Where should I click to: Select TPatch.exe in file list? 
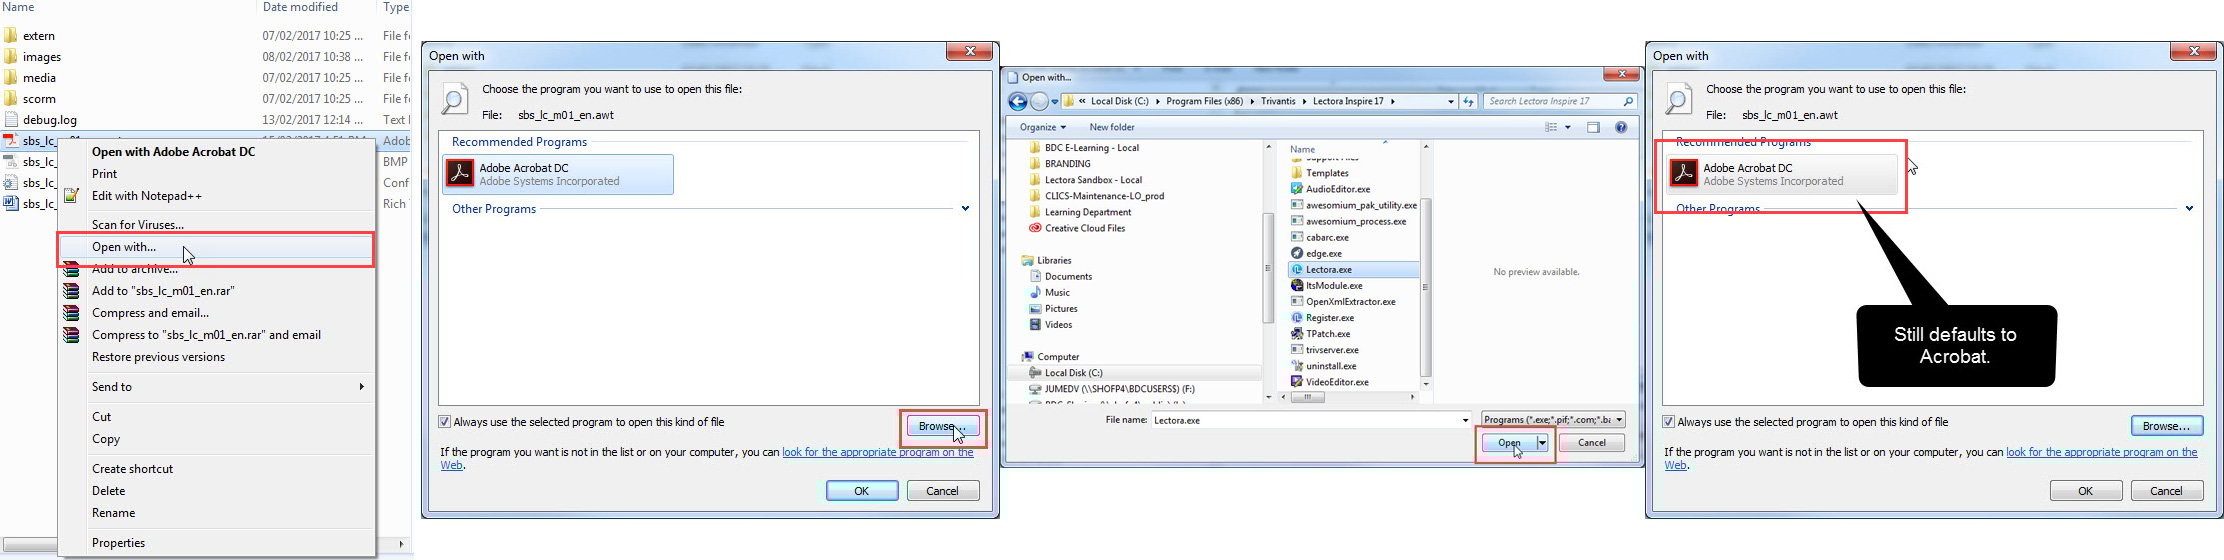coord(1328,333)
